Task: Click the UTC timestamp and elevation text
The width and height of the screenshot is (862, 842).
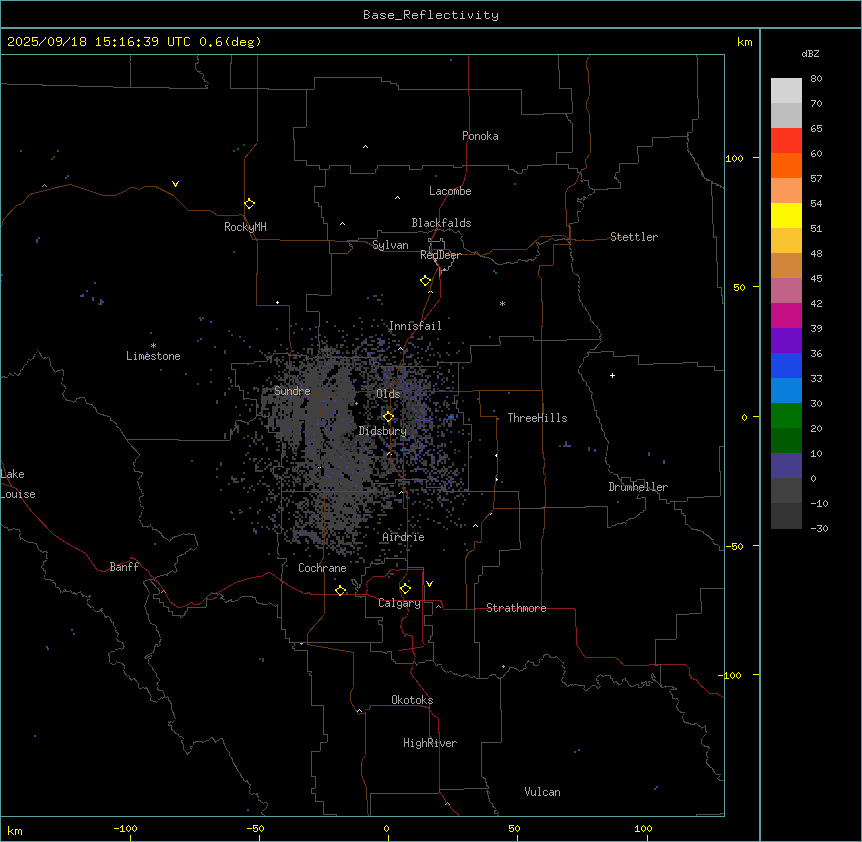Action: click(x=134, y=42)
